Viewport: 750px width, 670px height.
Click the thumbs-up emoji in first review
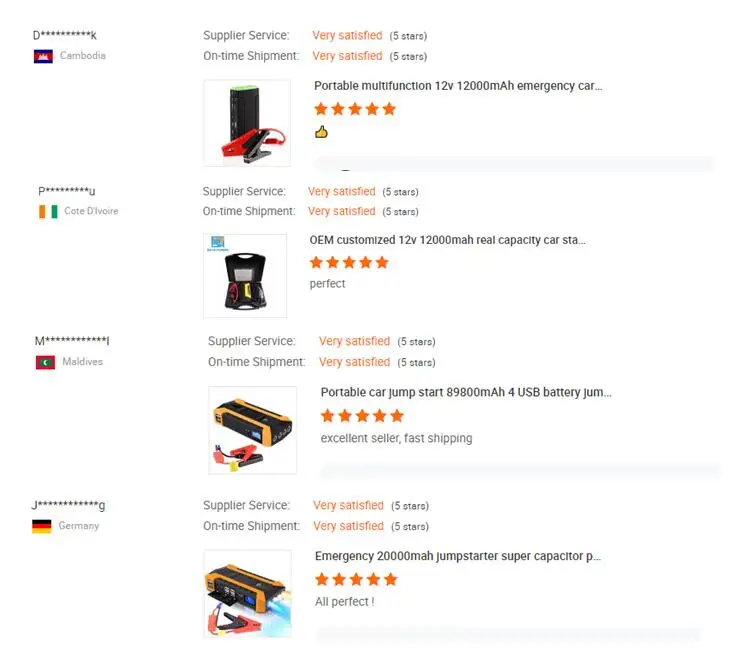321,132
